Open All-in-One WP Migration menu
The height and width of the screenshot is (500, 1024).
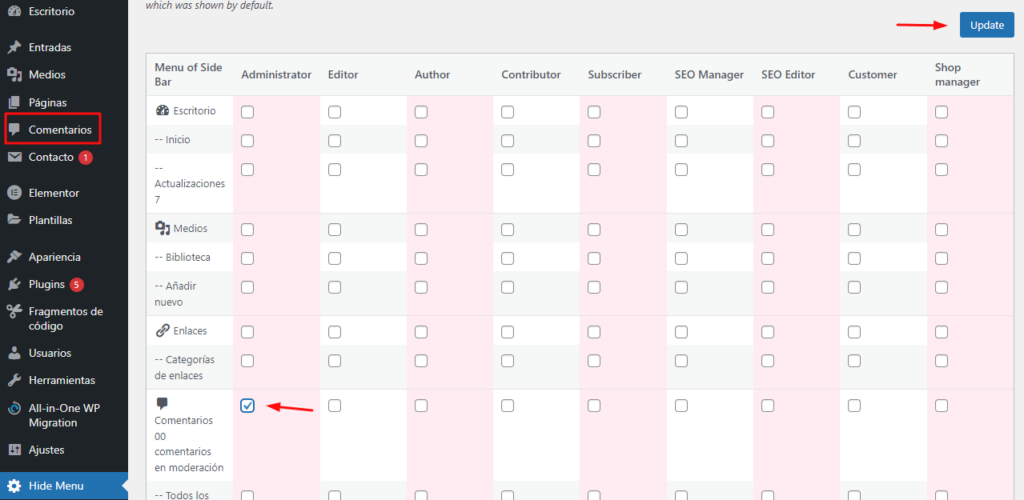tap(64, 415)
